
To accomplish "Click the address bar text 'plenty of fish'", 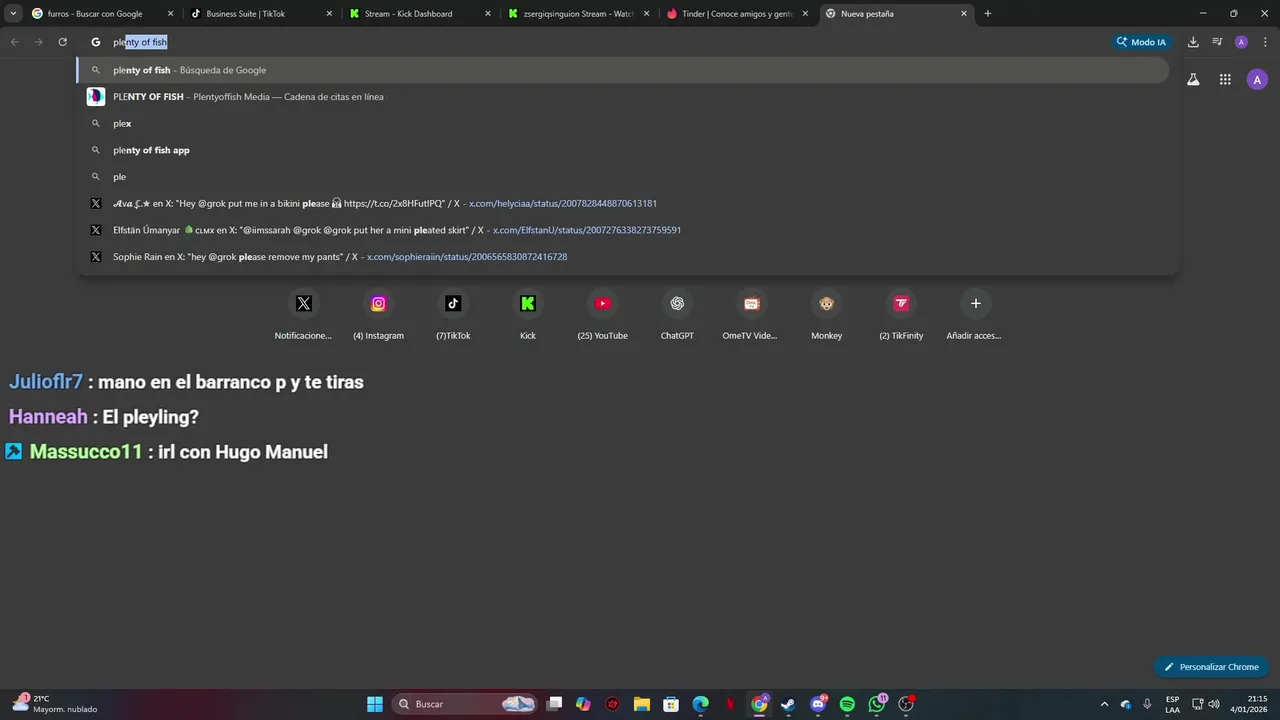I will [140, 42].
